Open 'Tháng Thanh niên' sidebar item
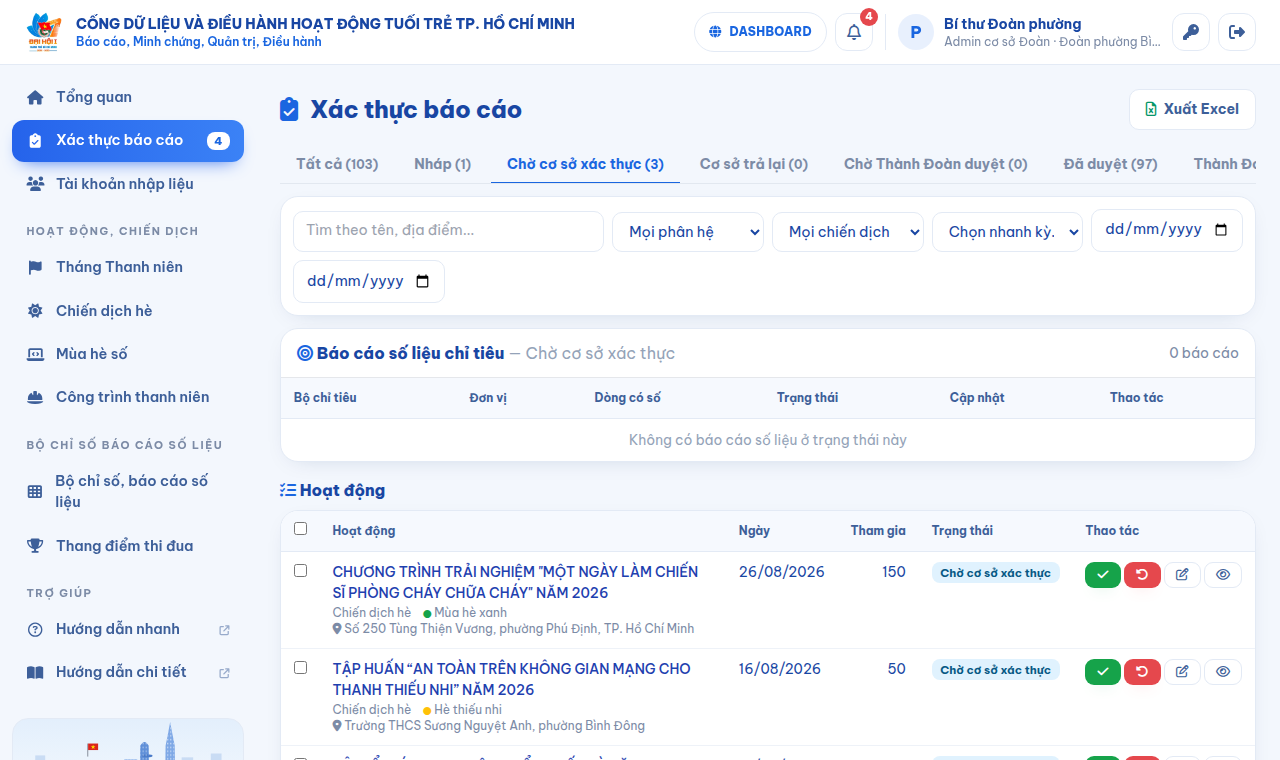The height and width of the screenshot is (760, 1280). (128, 267)
